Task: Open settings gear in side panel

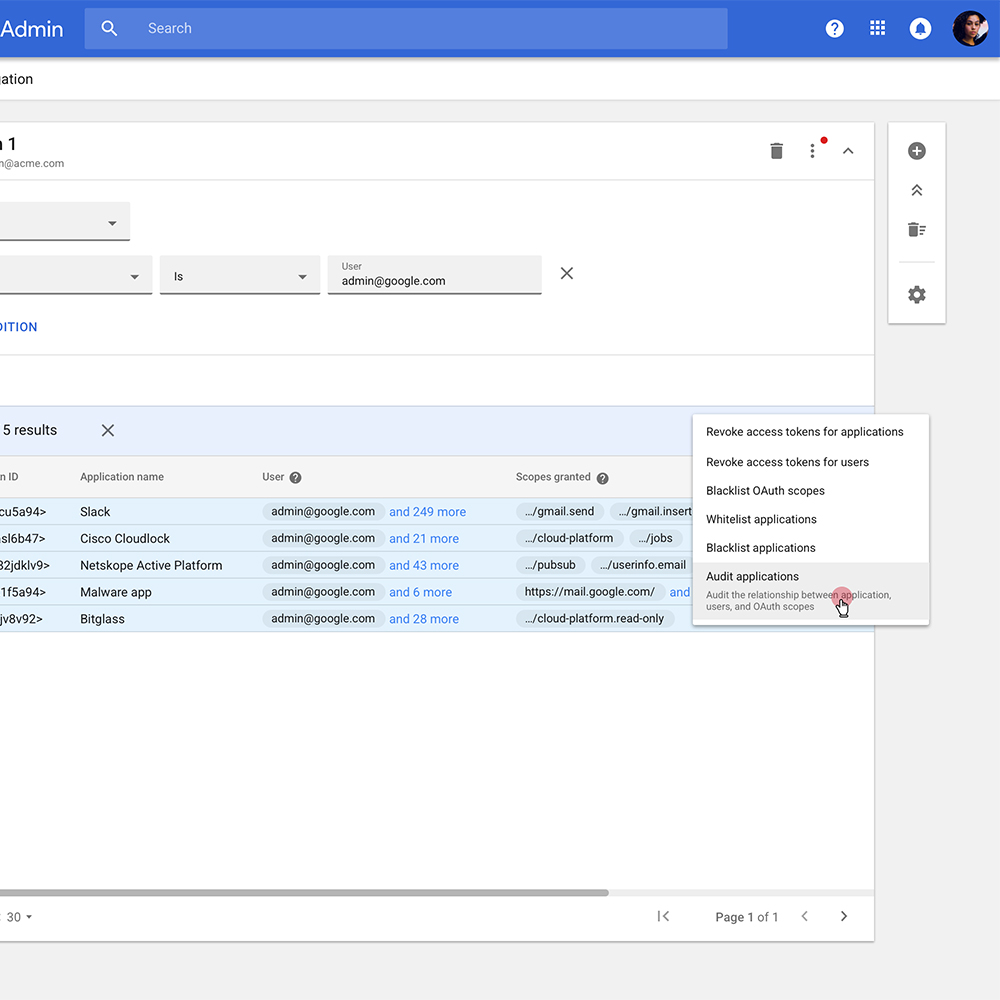Action: point(916,295)
